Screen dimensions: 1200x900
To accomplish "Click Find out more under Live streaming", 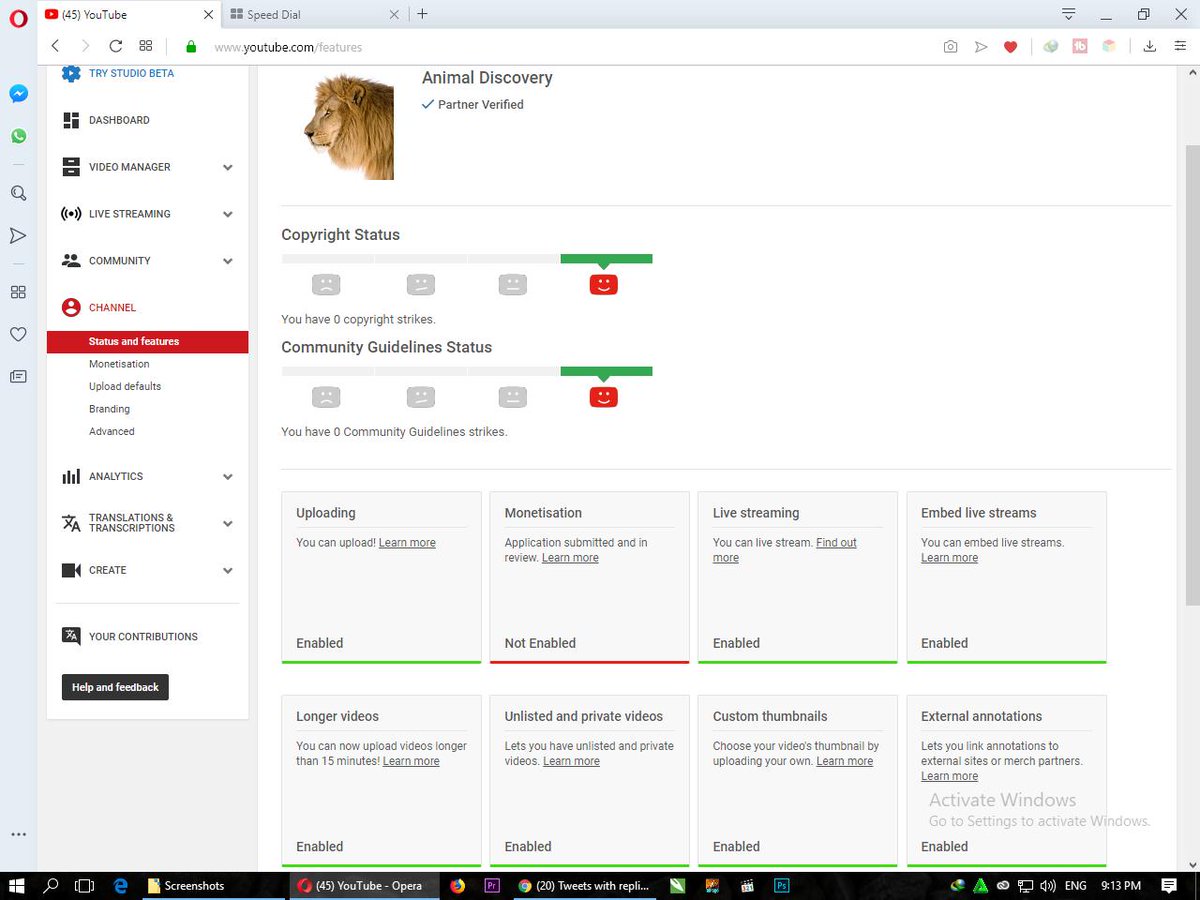I will (x=785, y=550).
